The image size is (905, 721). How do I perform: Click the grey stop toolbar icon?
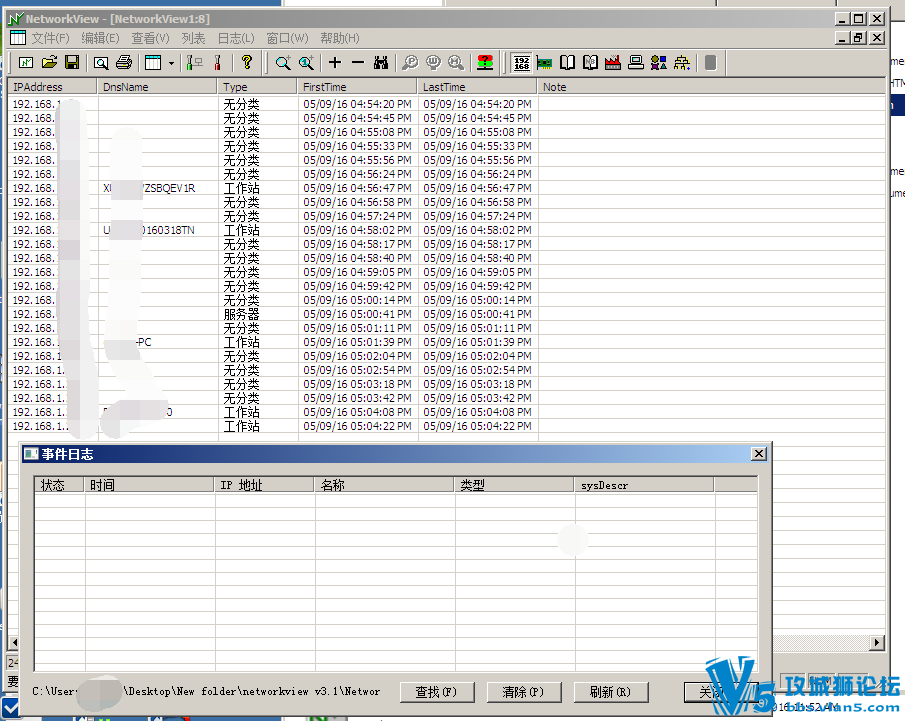710,62
